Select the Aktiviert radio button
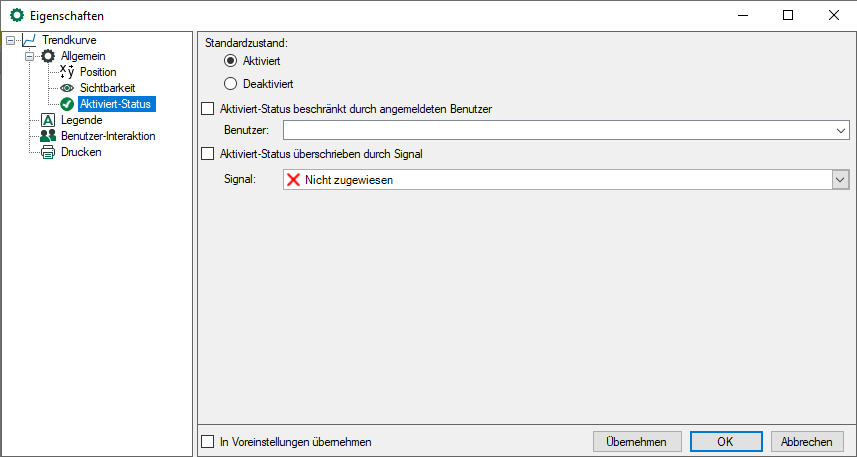 tap(230, 61)
